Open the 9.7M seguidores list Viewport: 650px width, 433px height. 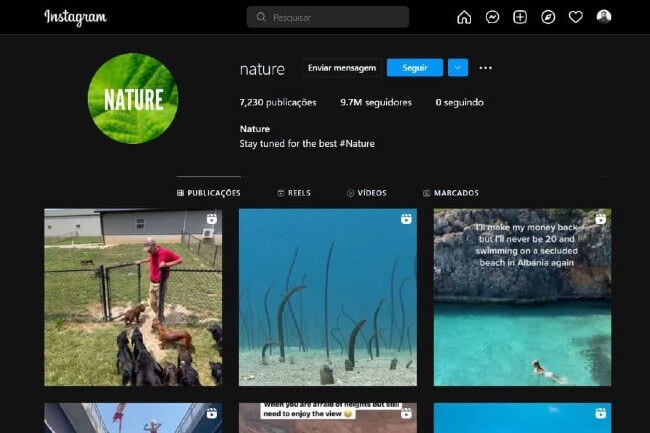[x=376, y=102]
